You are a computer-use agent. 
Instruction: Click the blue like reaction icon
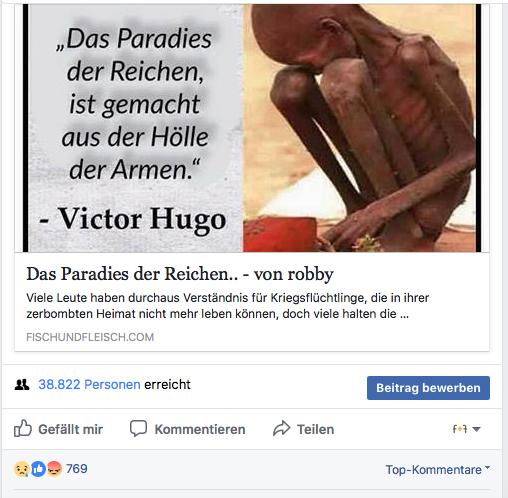[38, 469]
